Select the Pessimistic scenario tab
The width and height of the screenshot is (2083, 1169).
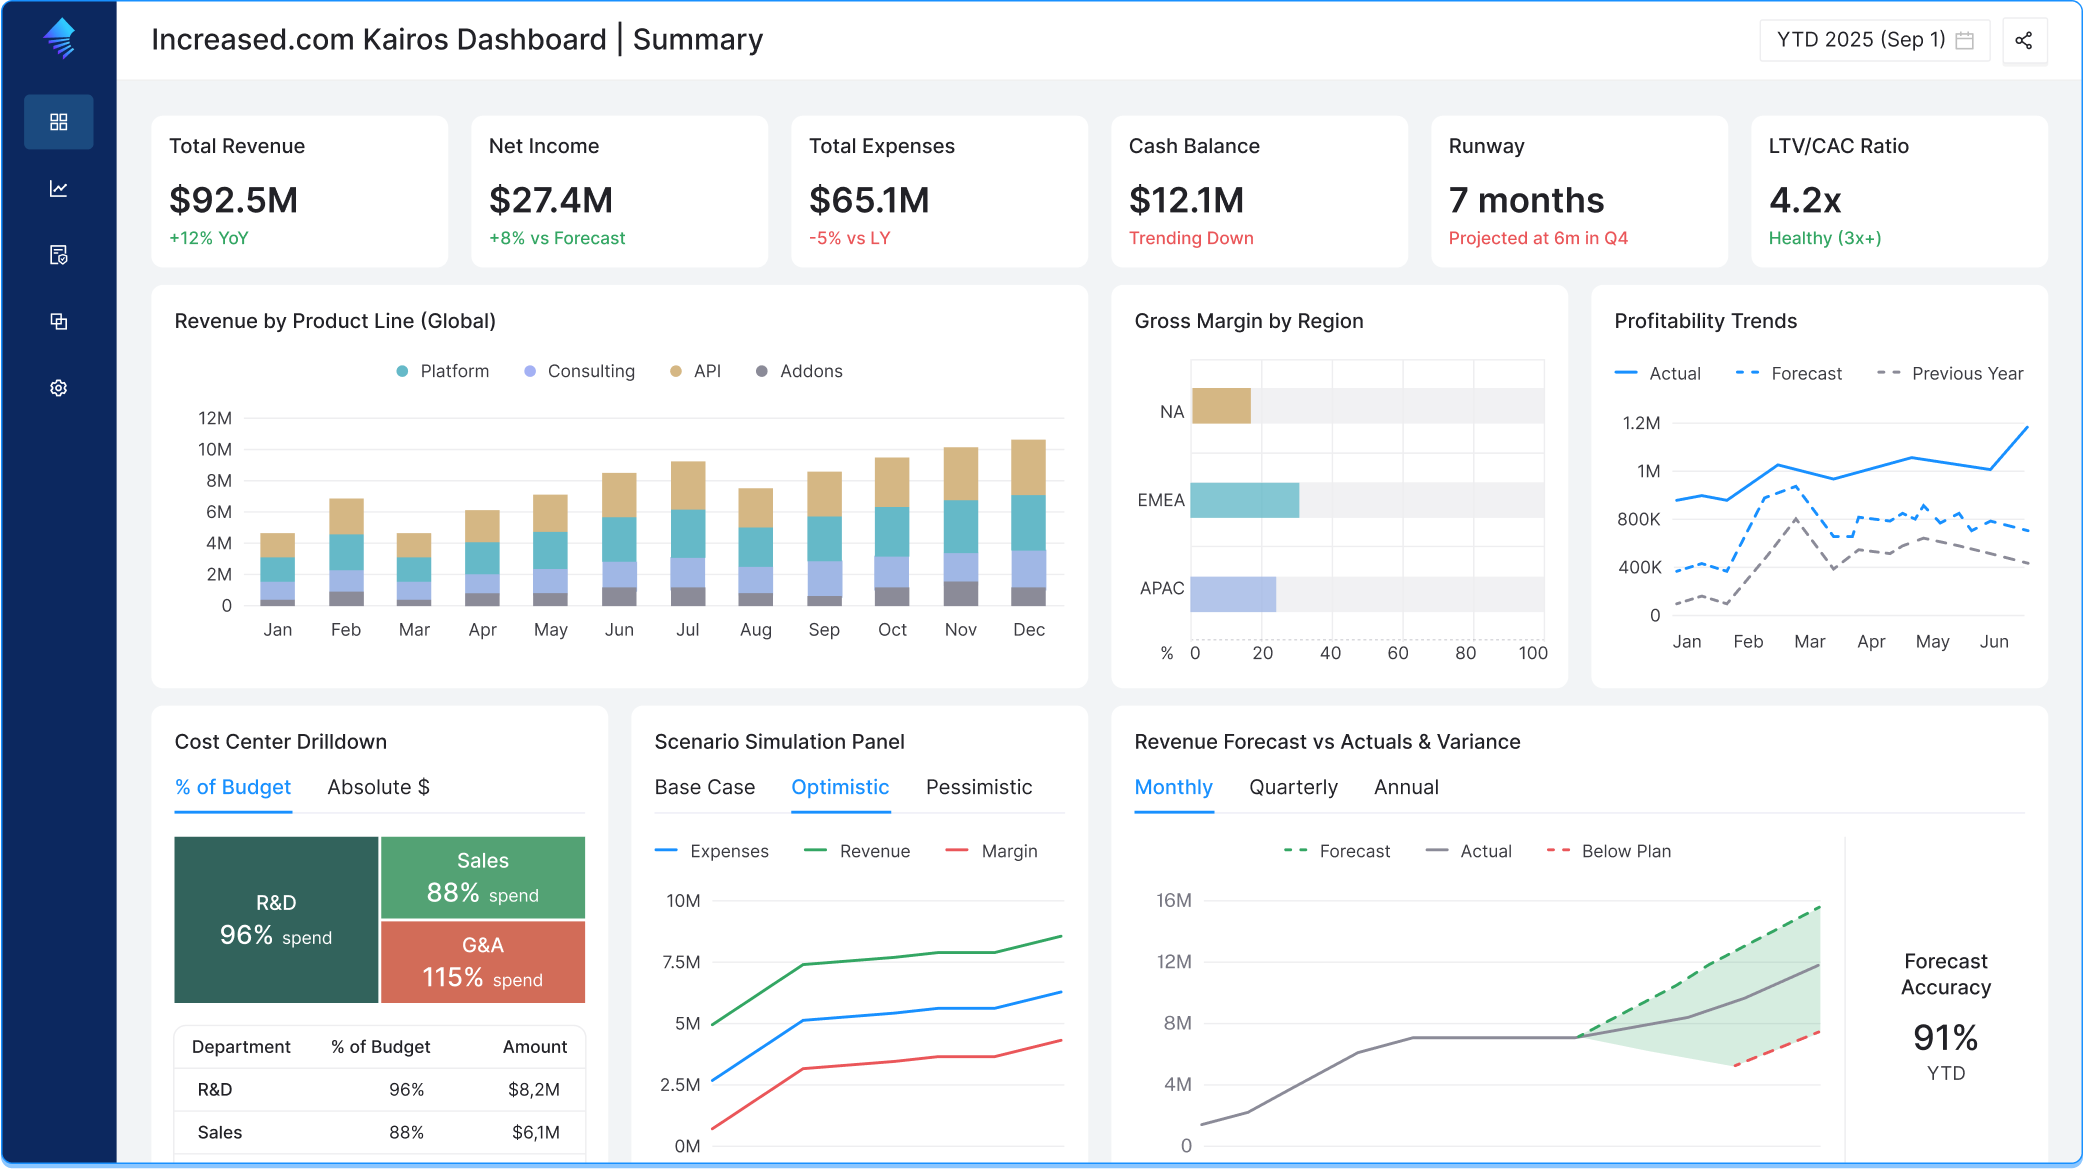tap(978, 787)
